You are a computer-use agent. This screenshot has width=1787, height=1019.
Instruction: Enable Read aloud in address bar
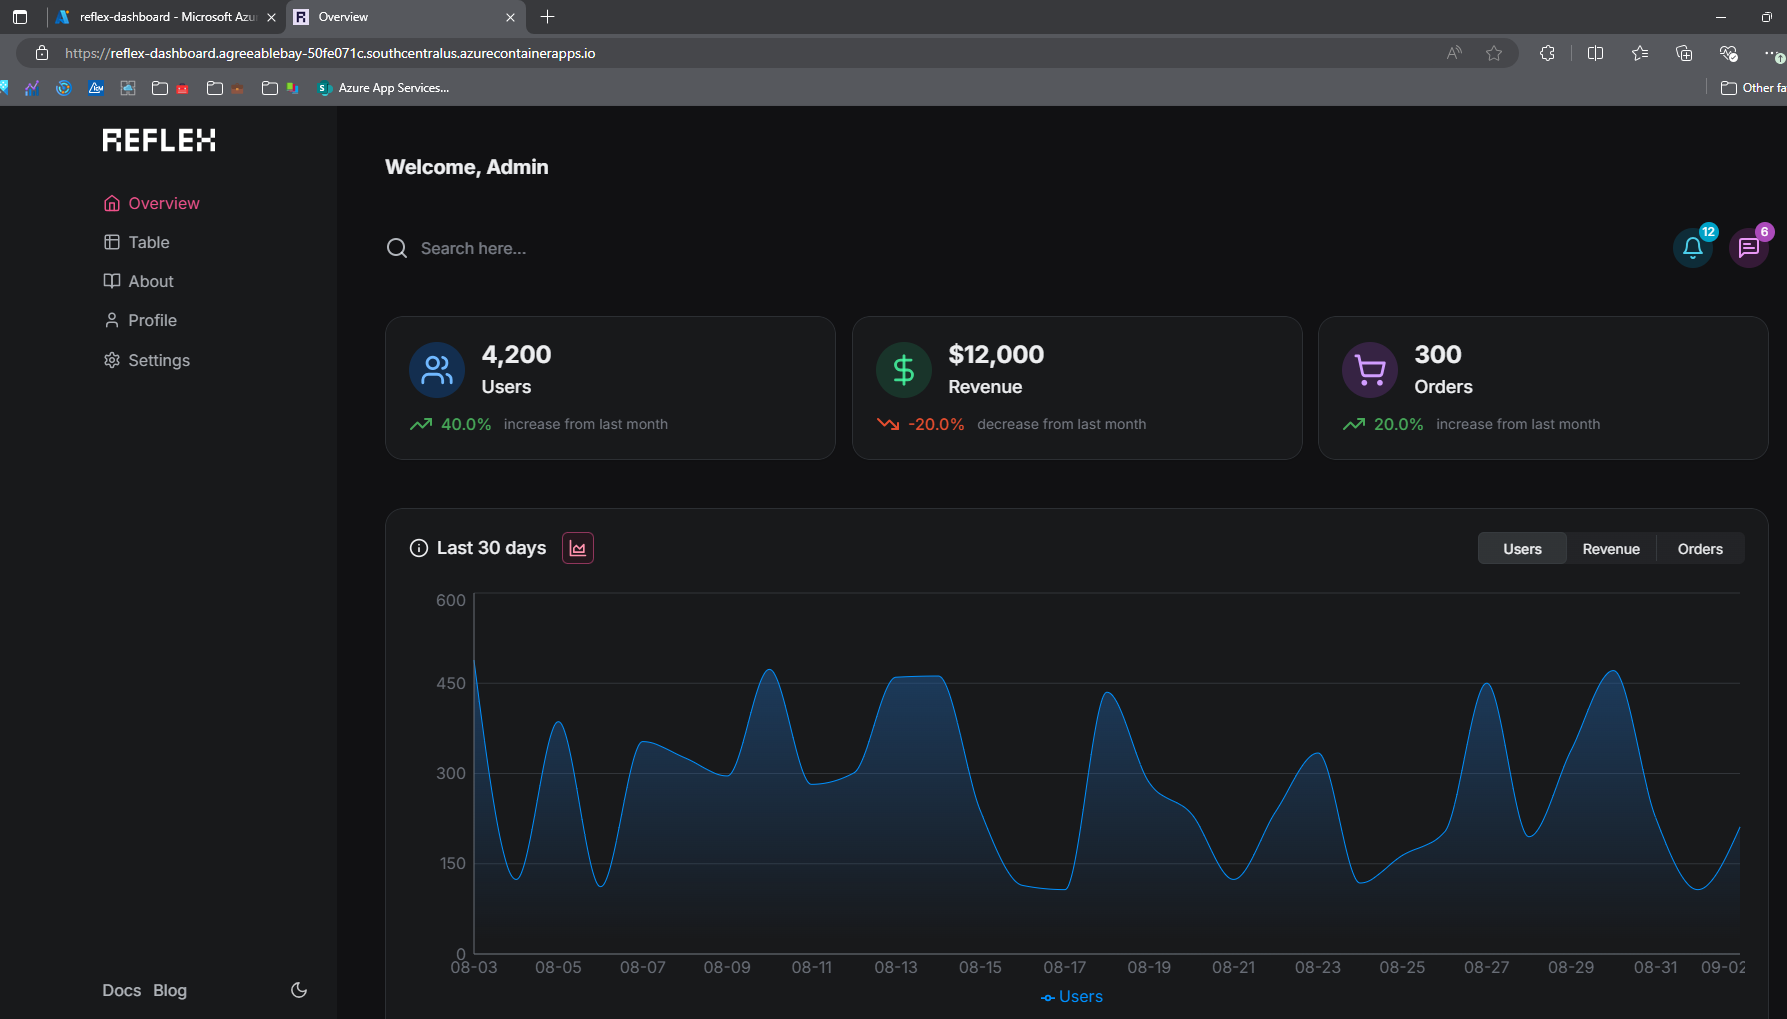coord(1454,53)
